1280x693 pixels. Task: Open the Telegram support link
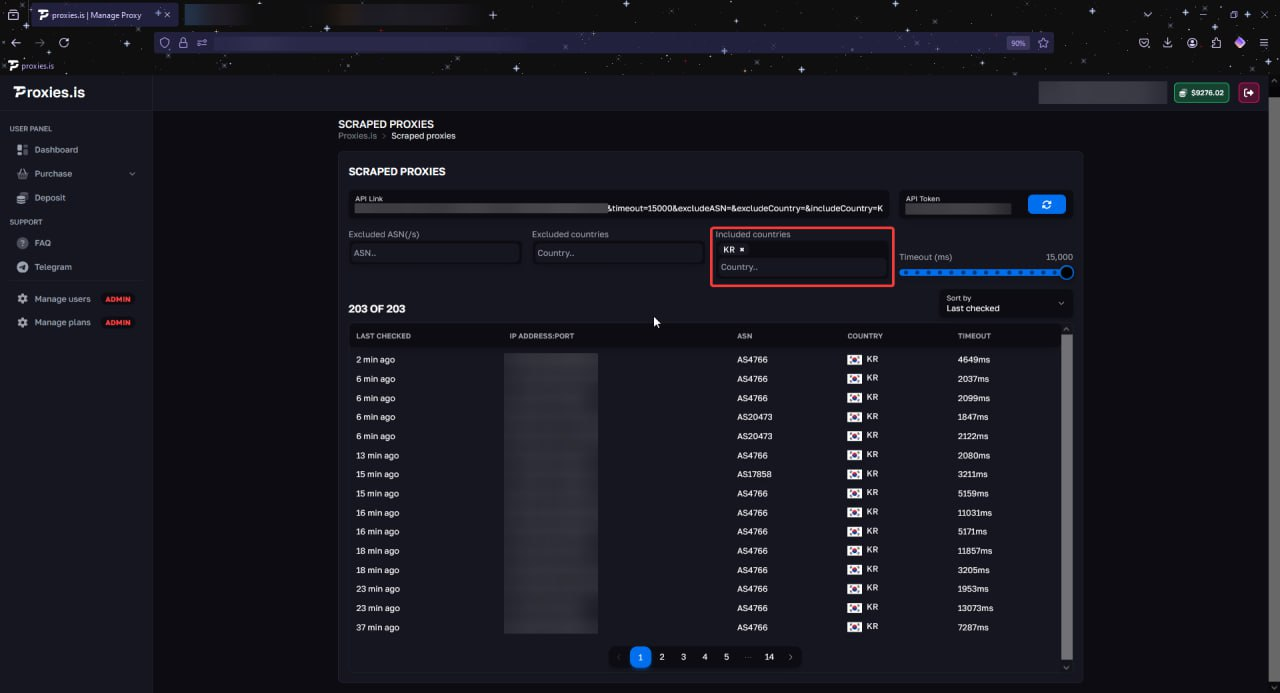pos(53,267)
